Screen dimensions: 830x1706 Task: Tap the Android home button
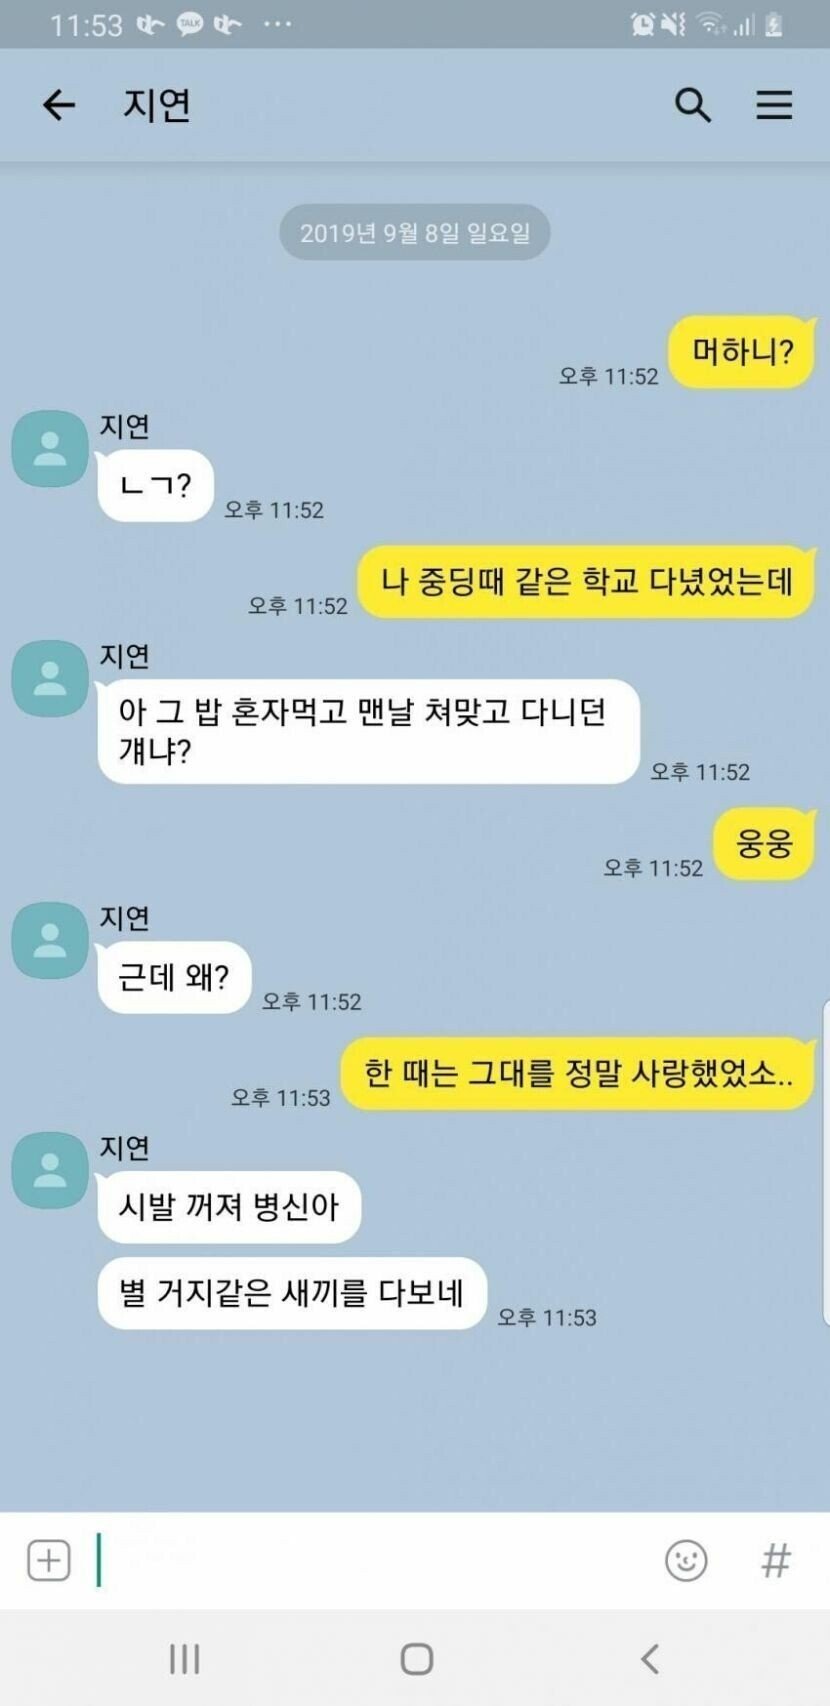point(416,1659)
